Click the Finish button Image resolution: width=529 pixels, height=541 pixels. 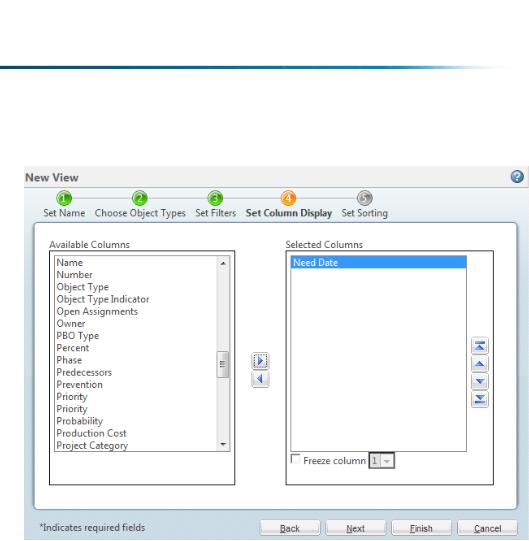point(421,528)
